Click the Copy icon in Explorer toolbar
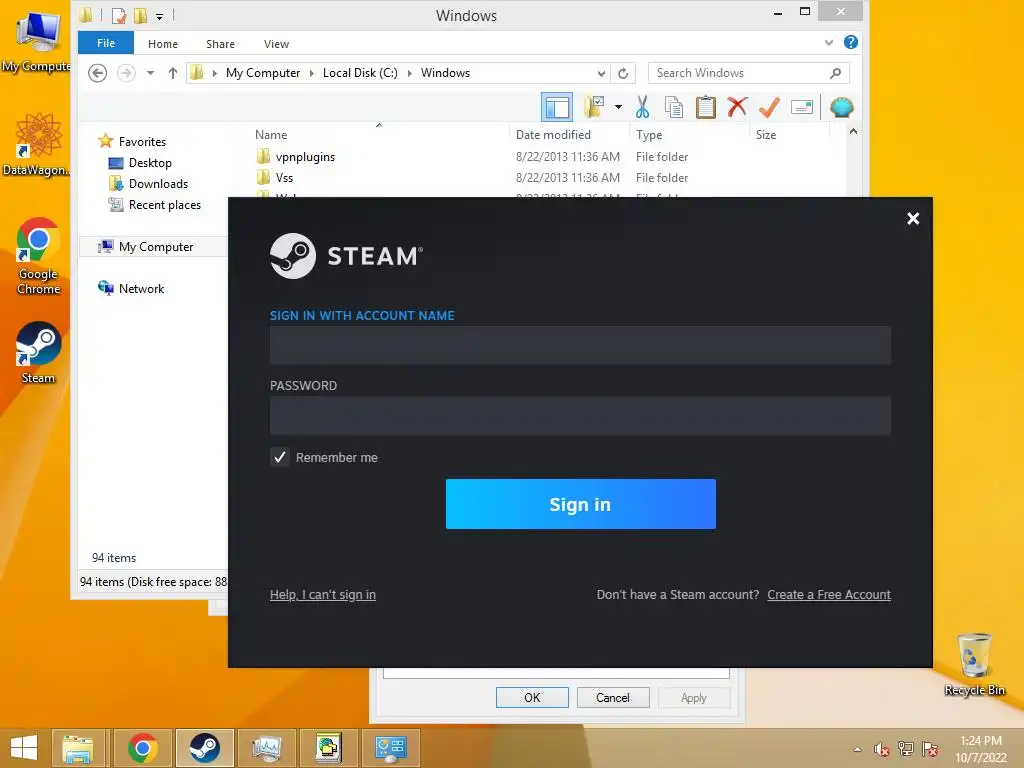Screen dimensions: 1024x768 (673, 107)
